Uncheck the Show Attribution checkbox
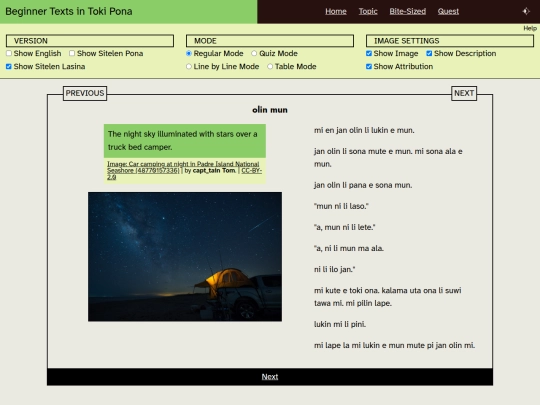 click(369, 66)
